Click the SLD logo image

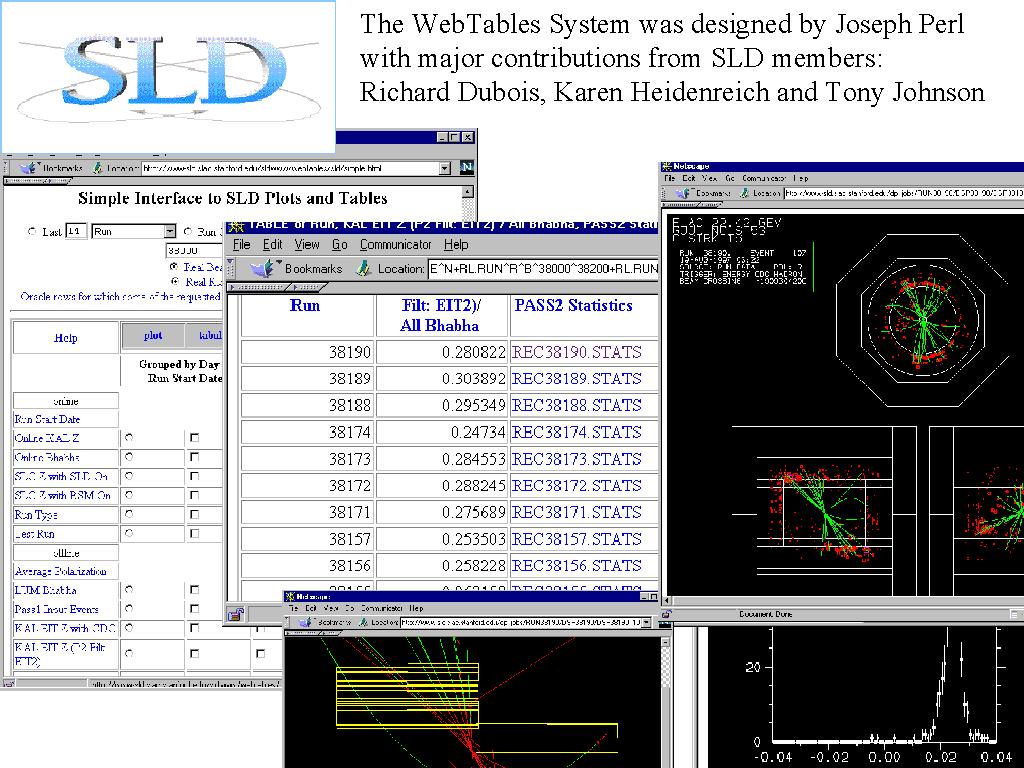pyautogui.click(x=168, y=77)
